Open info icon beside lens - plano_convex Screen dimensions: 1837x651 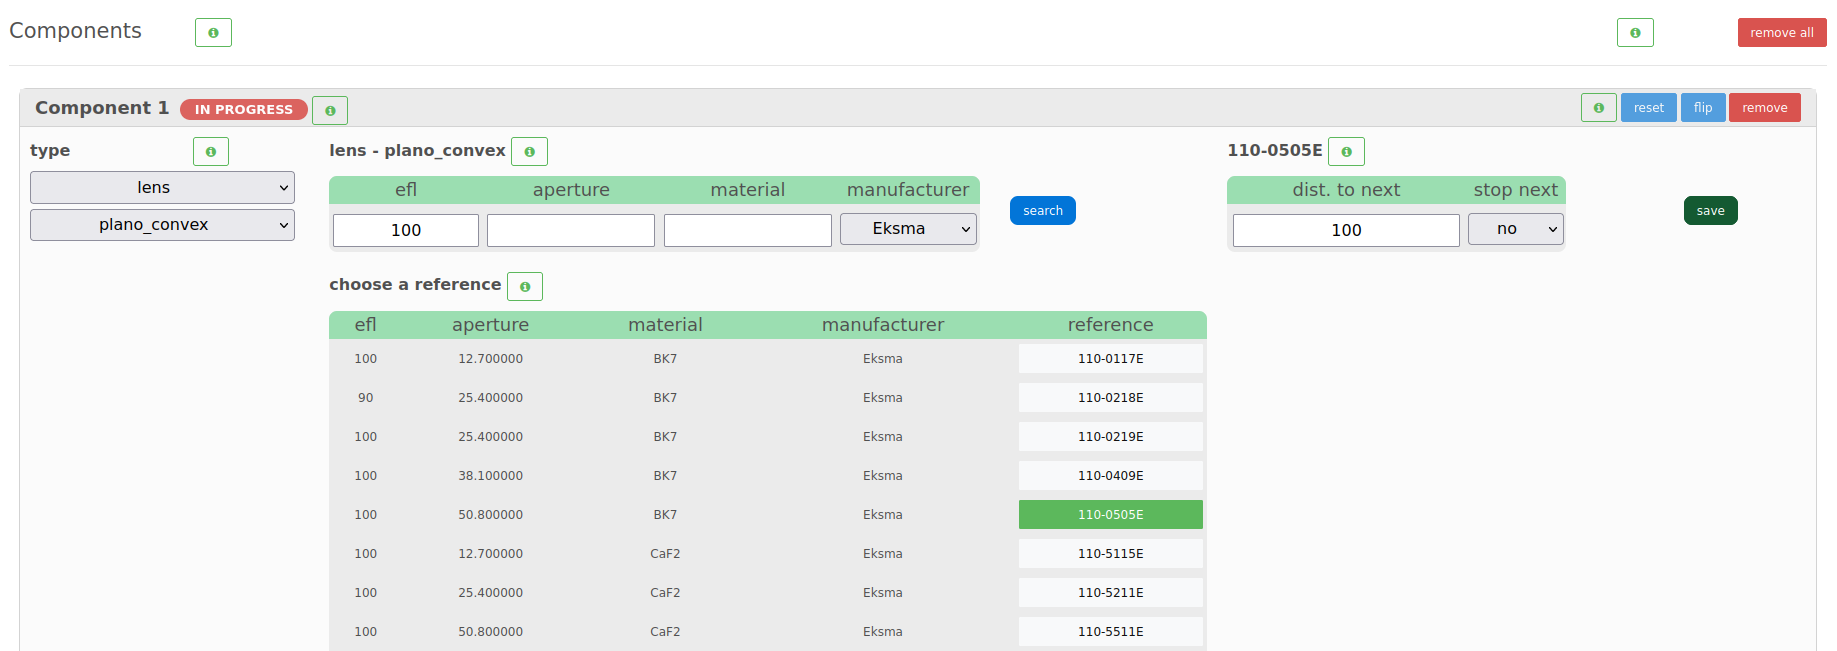pos(529,151)
